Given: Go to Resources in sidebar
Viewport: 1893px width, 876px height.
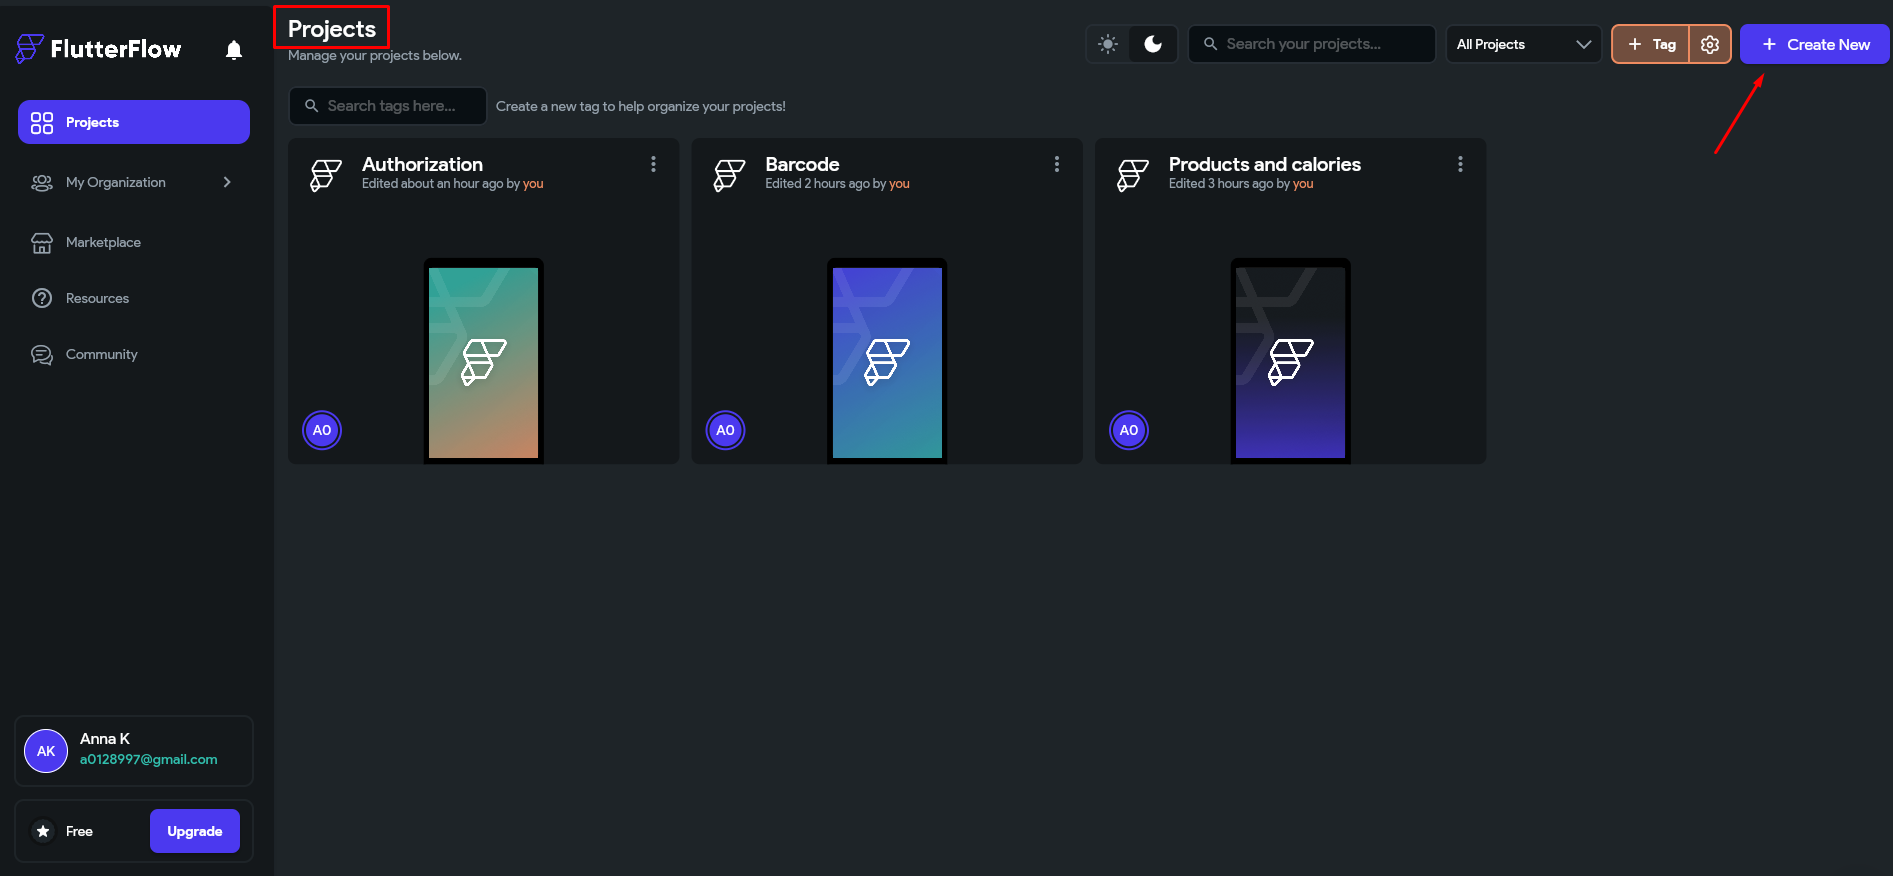Looking at the screenshot, I should pyautogui.click(x=97, y=298).
